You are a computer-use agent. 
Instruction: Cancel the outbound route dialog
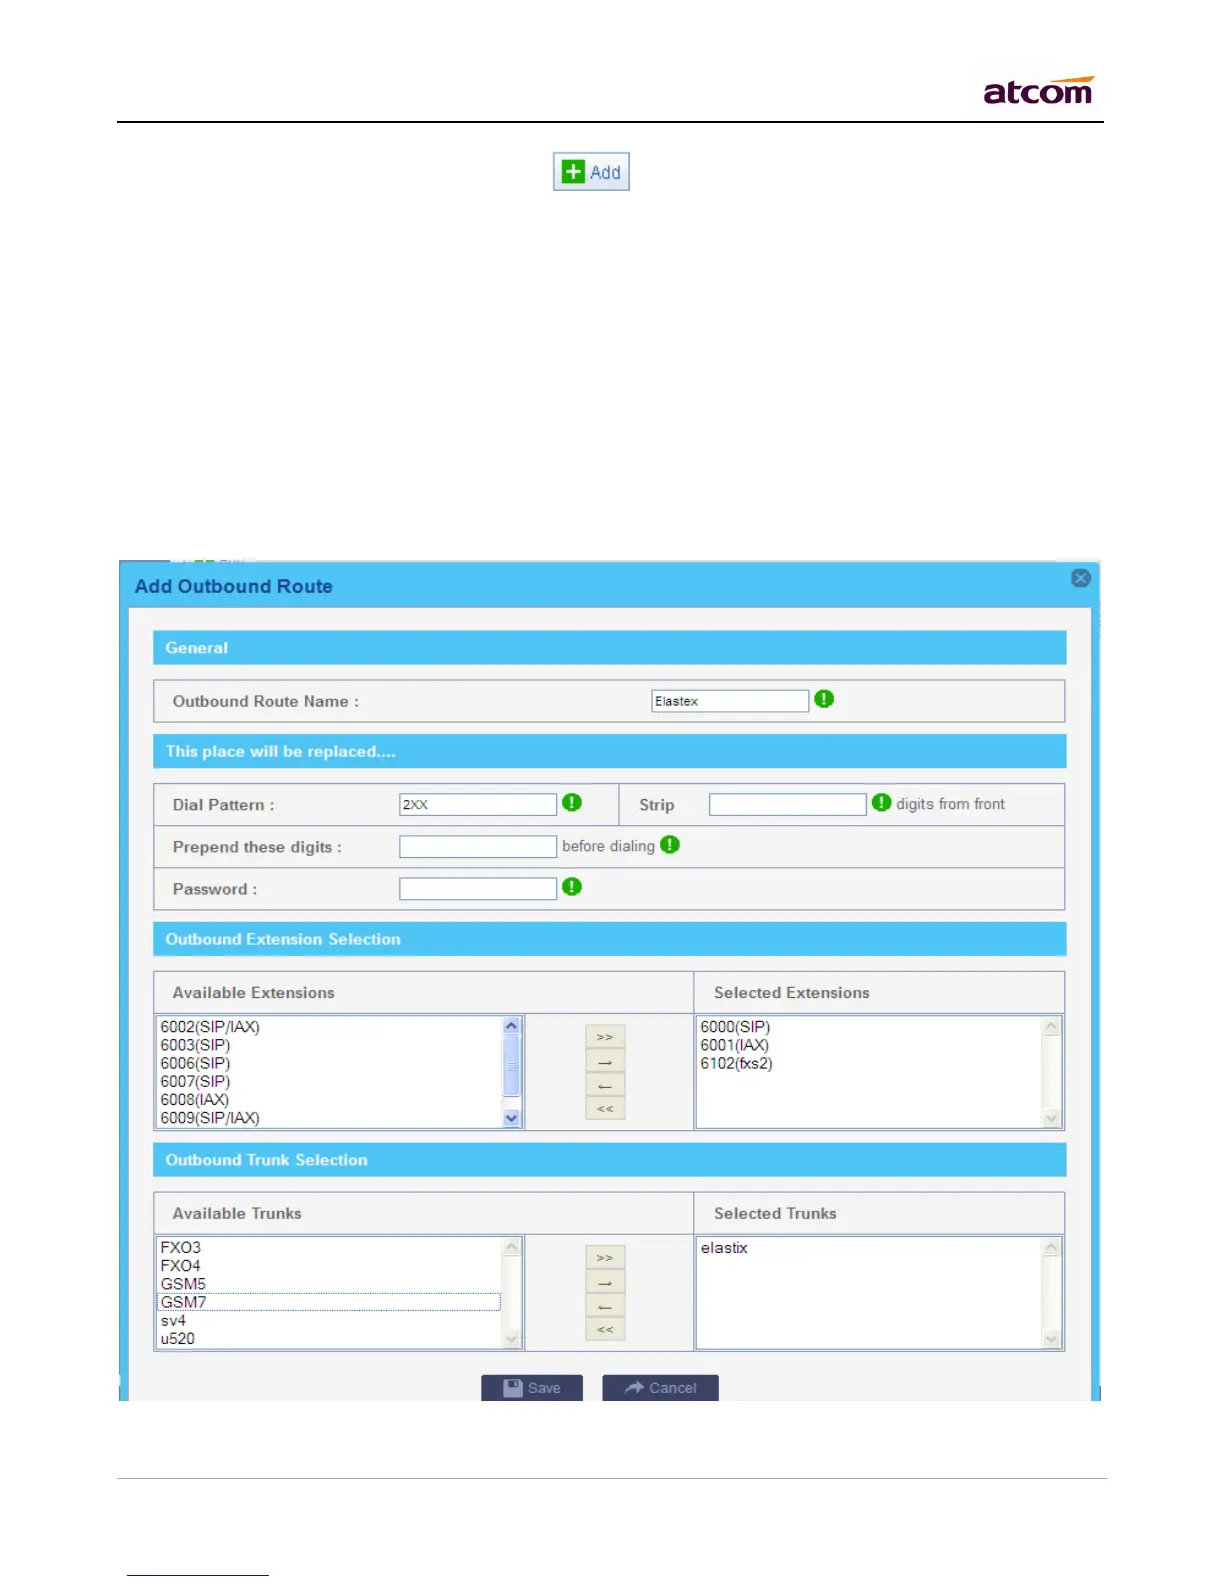pyautogui.click(x=660, y=1388)
